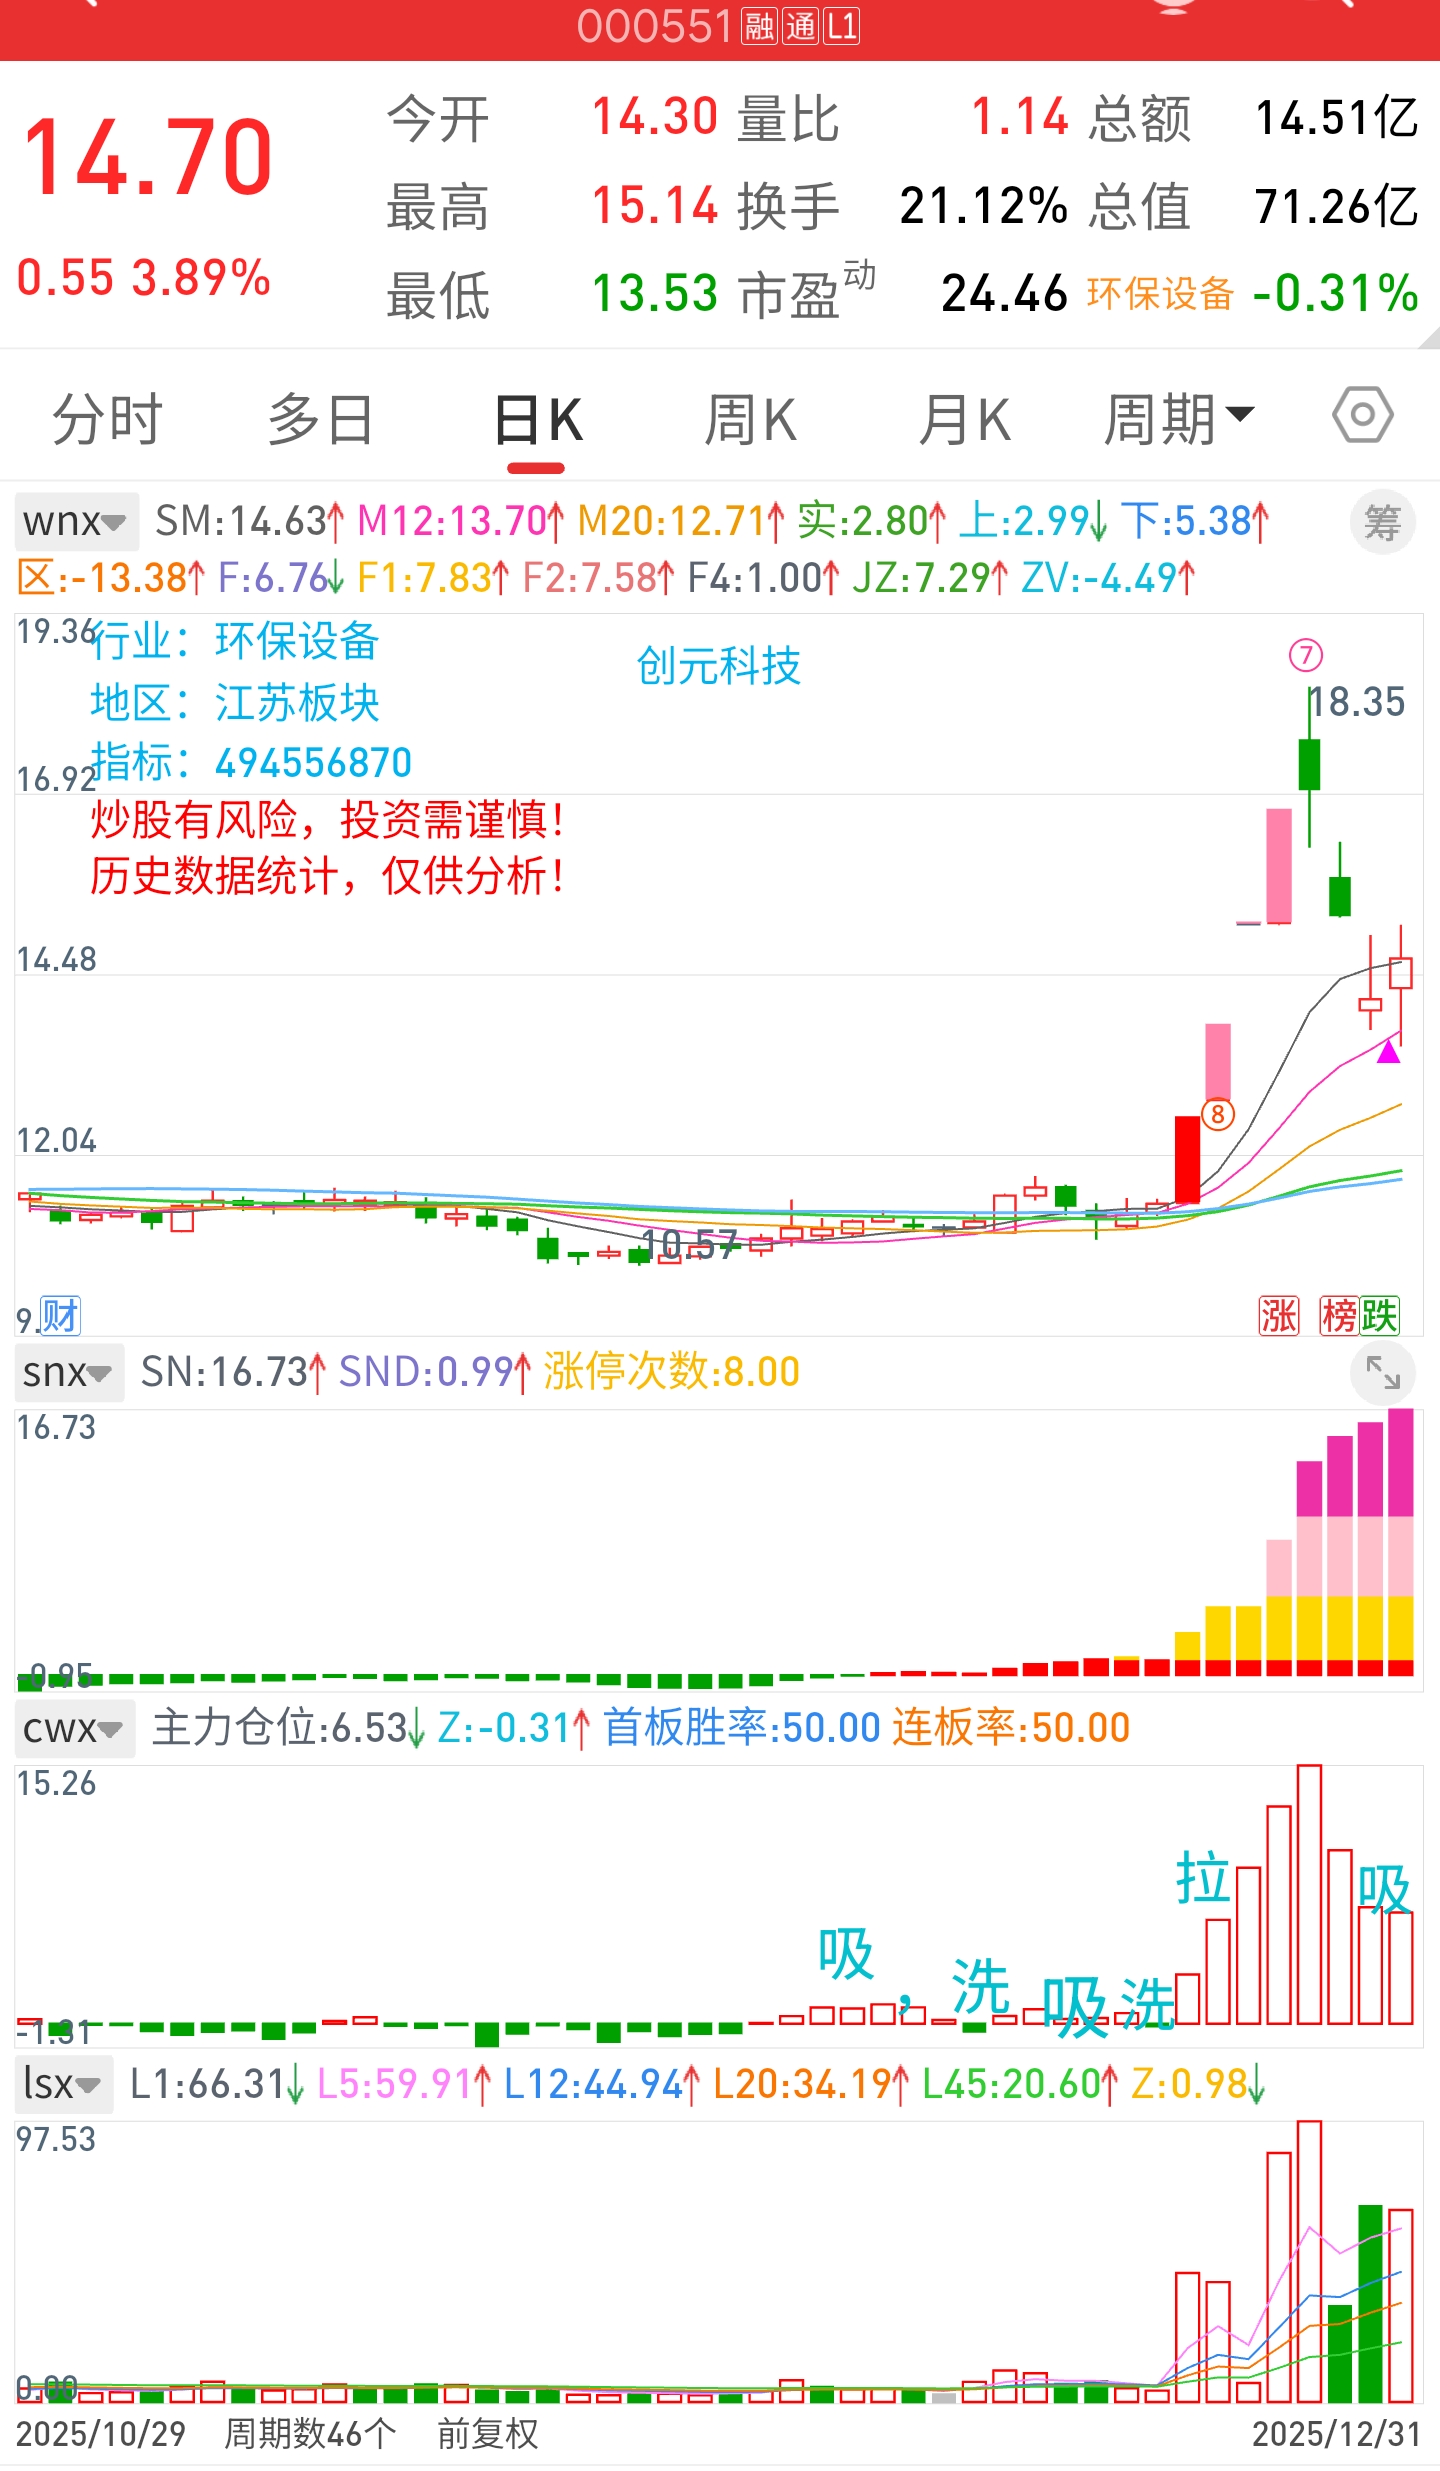
Task: Open the snx indicator dropdown
Action: pos(68,1372)
